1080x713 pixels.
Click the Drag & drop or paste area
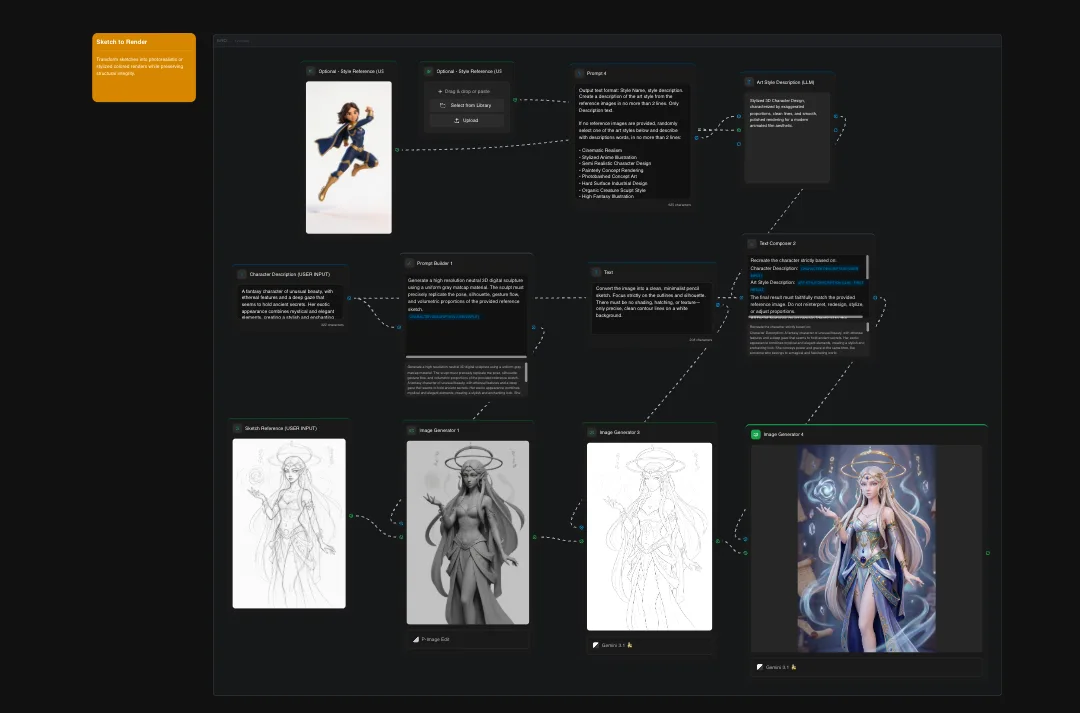(466, 91)
